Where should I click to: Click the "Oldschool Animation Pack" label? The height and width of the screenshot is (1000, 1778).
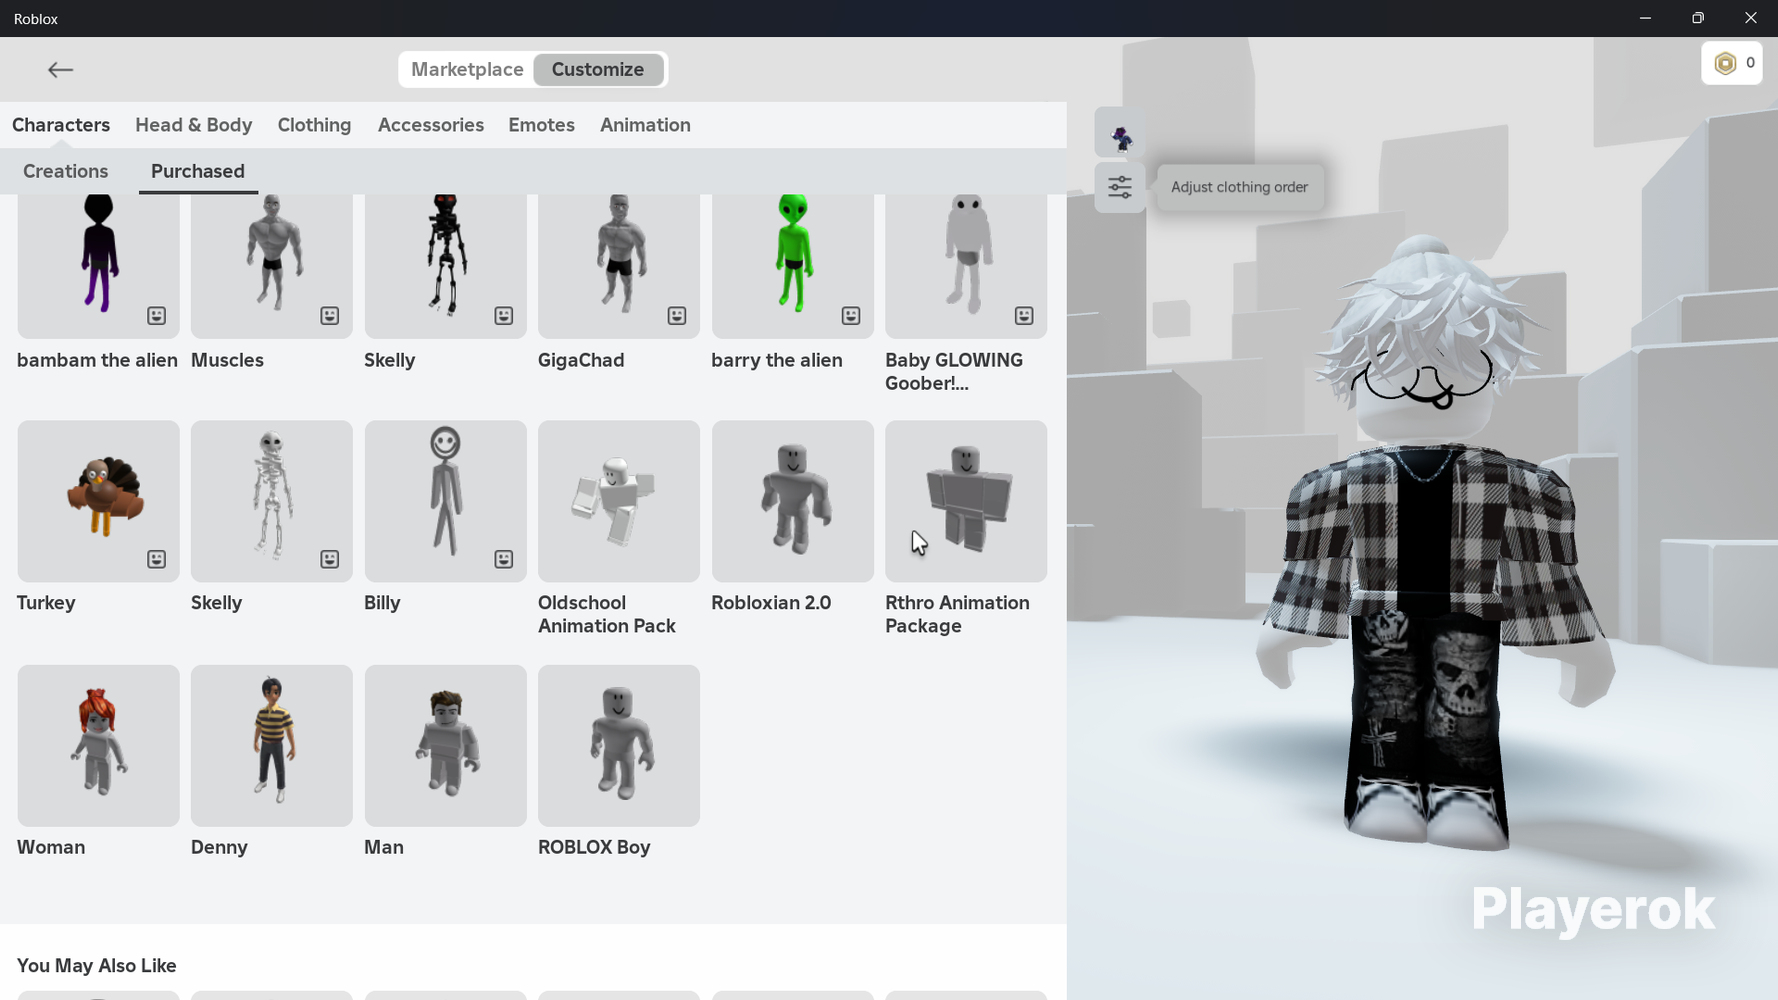tap(607, 615)
